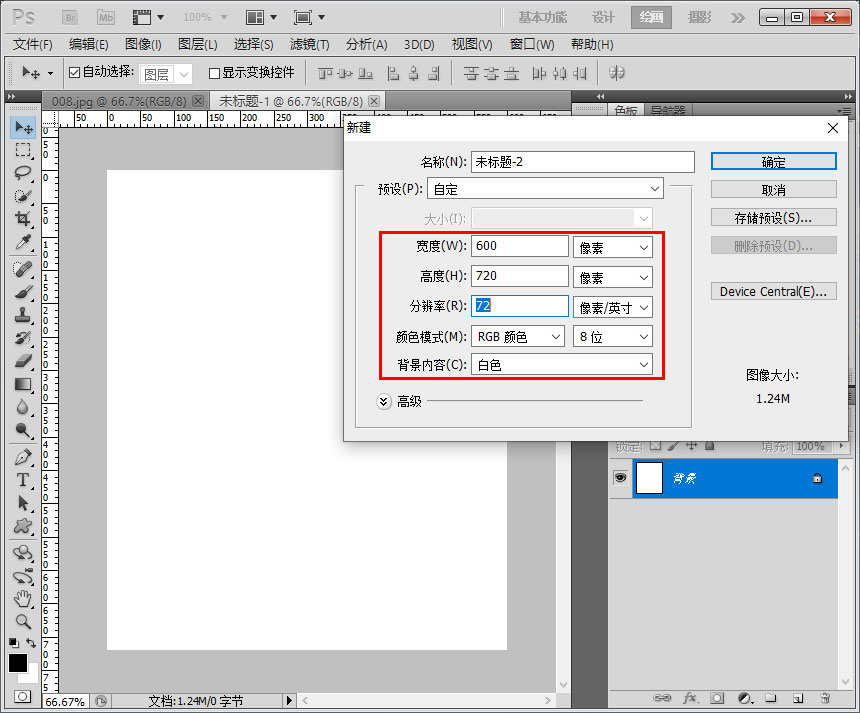Open the resolution unit 像素/英寸 dropdown
Image resolution: width=860 pixels, height=713 pixels.
coord(613,307)
